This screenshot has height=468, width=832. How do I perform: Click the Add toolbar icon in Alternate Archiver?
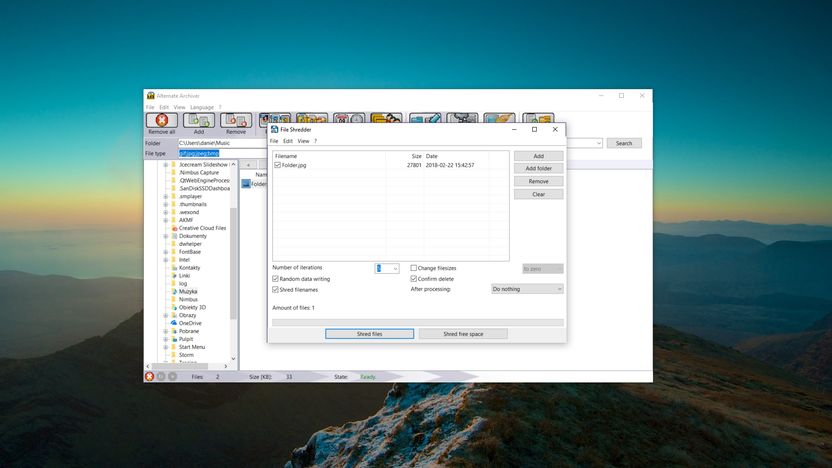[199, 120]
